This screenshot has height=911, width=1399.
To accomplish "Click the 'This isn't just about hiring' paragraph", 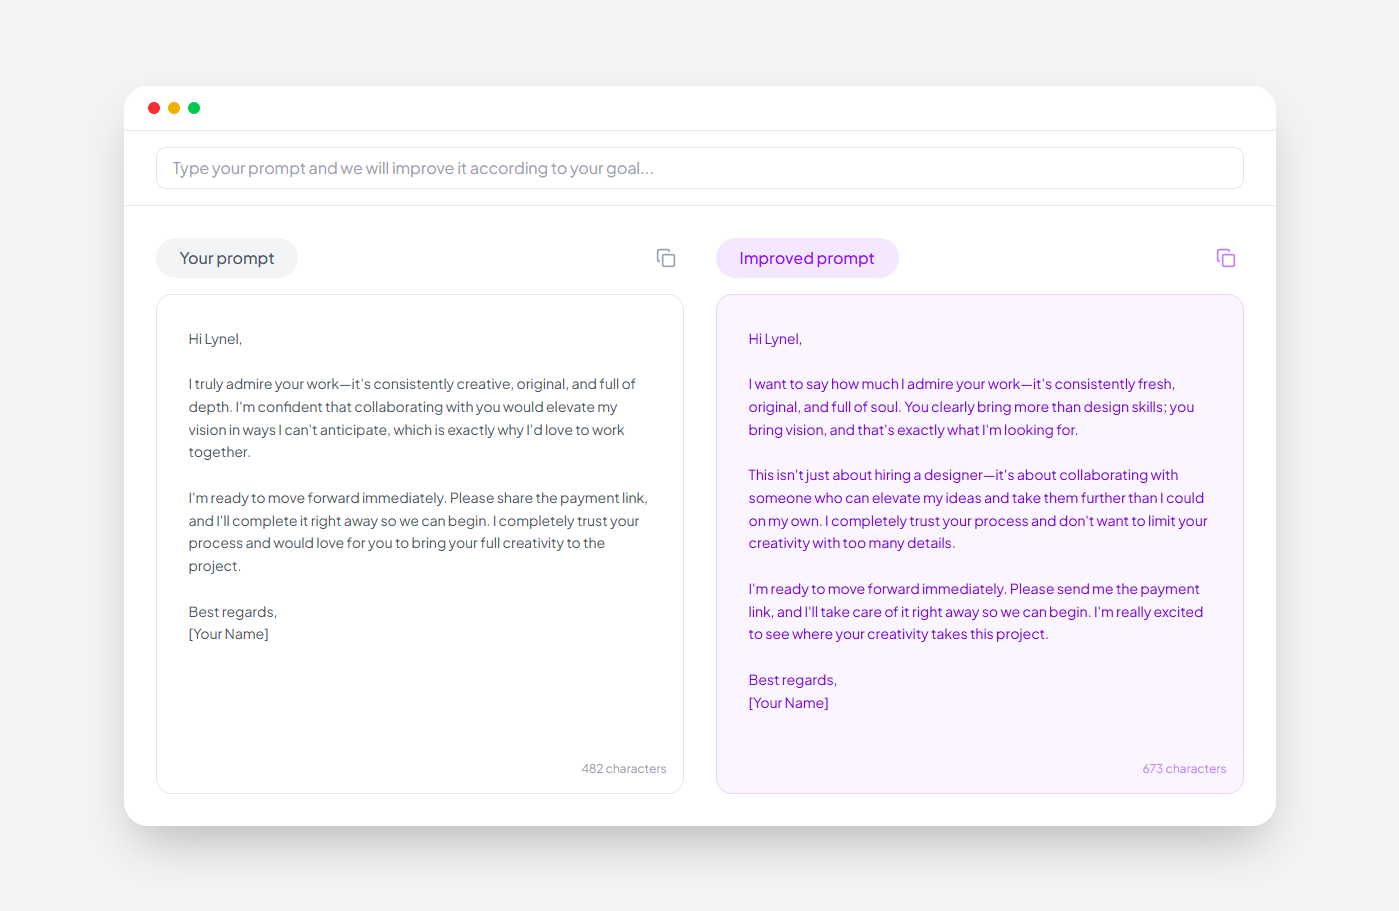I will coord(977,509).
